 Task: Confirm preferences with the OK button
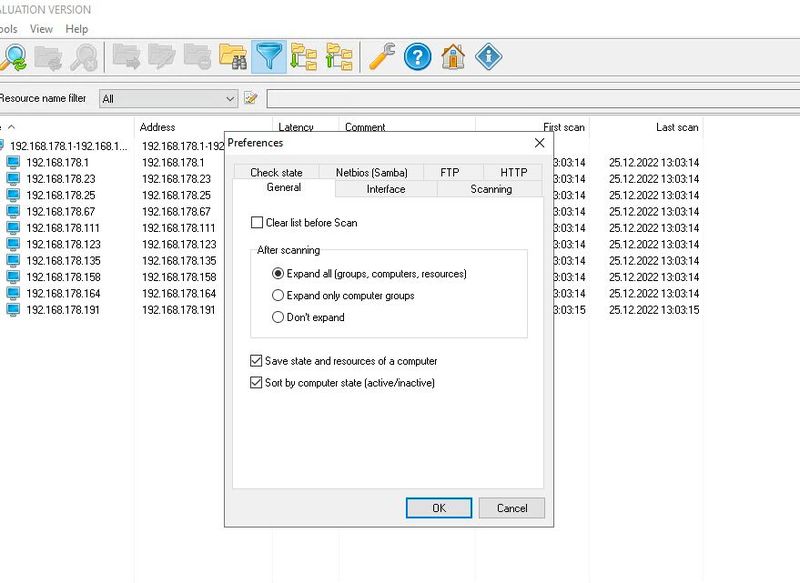[438, 508]
